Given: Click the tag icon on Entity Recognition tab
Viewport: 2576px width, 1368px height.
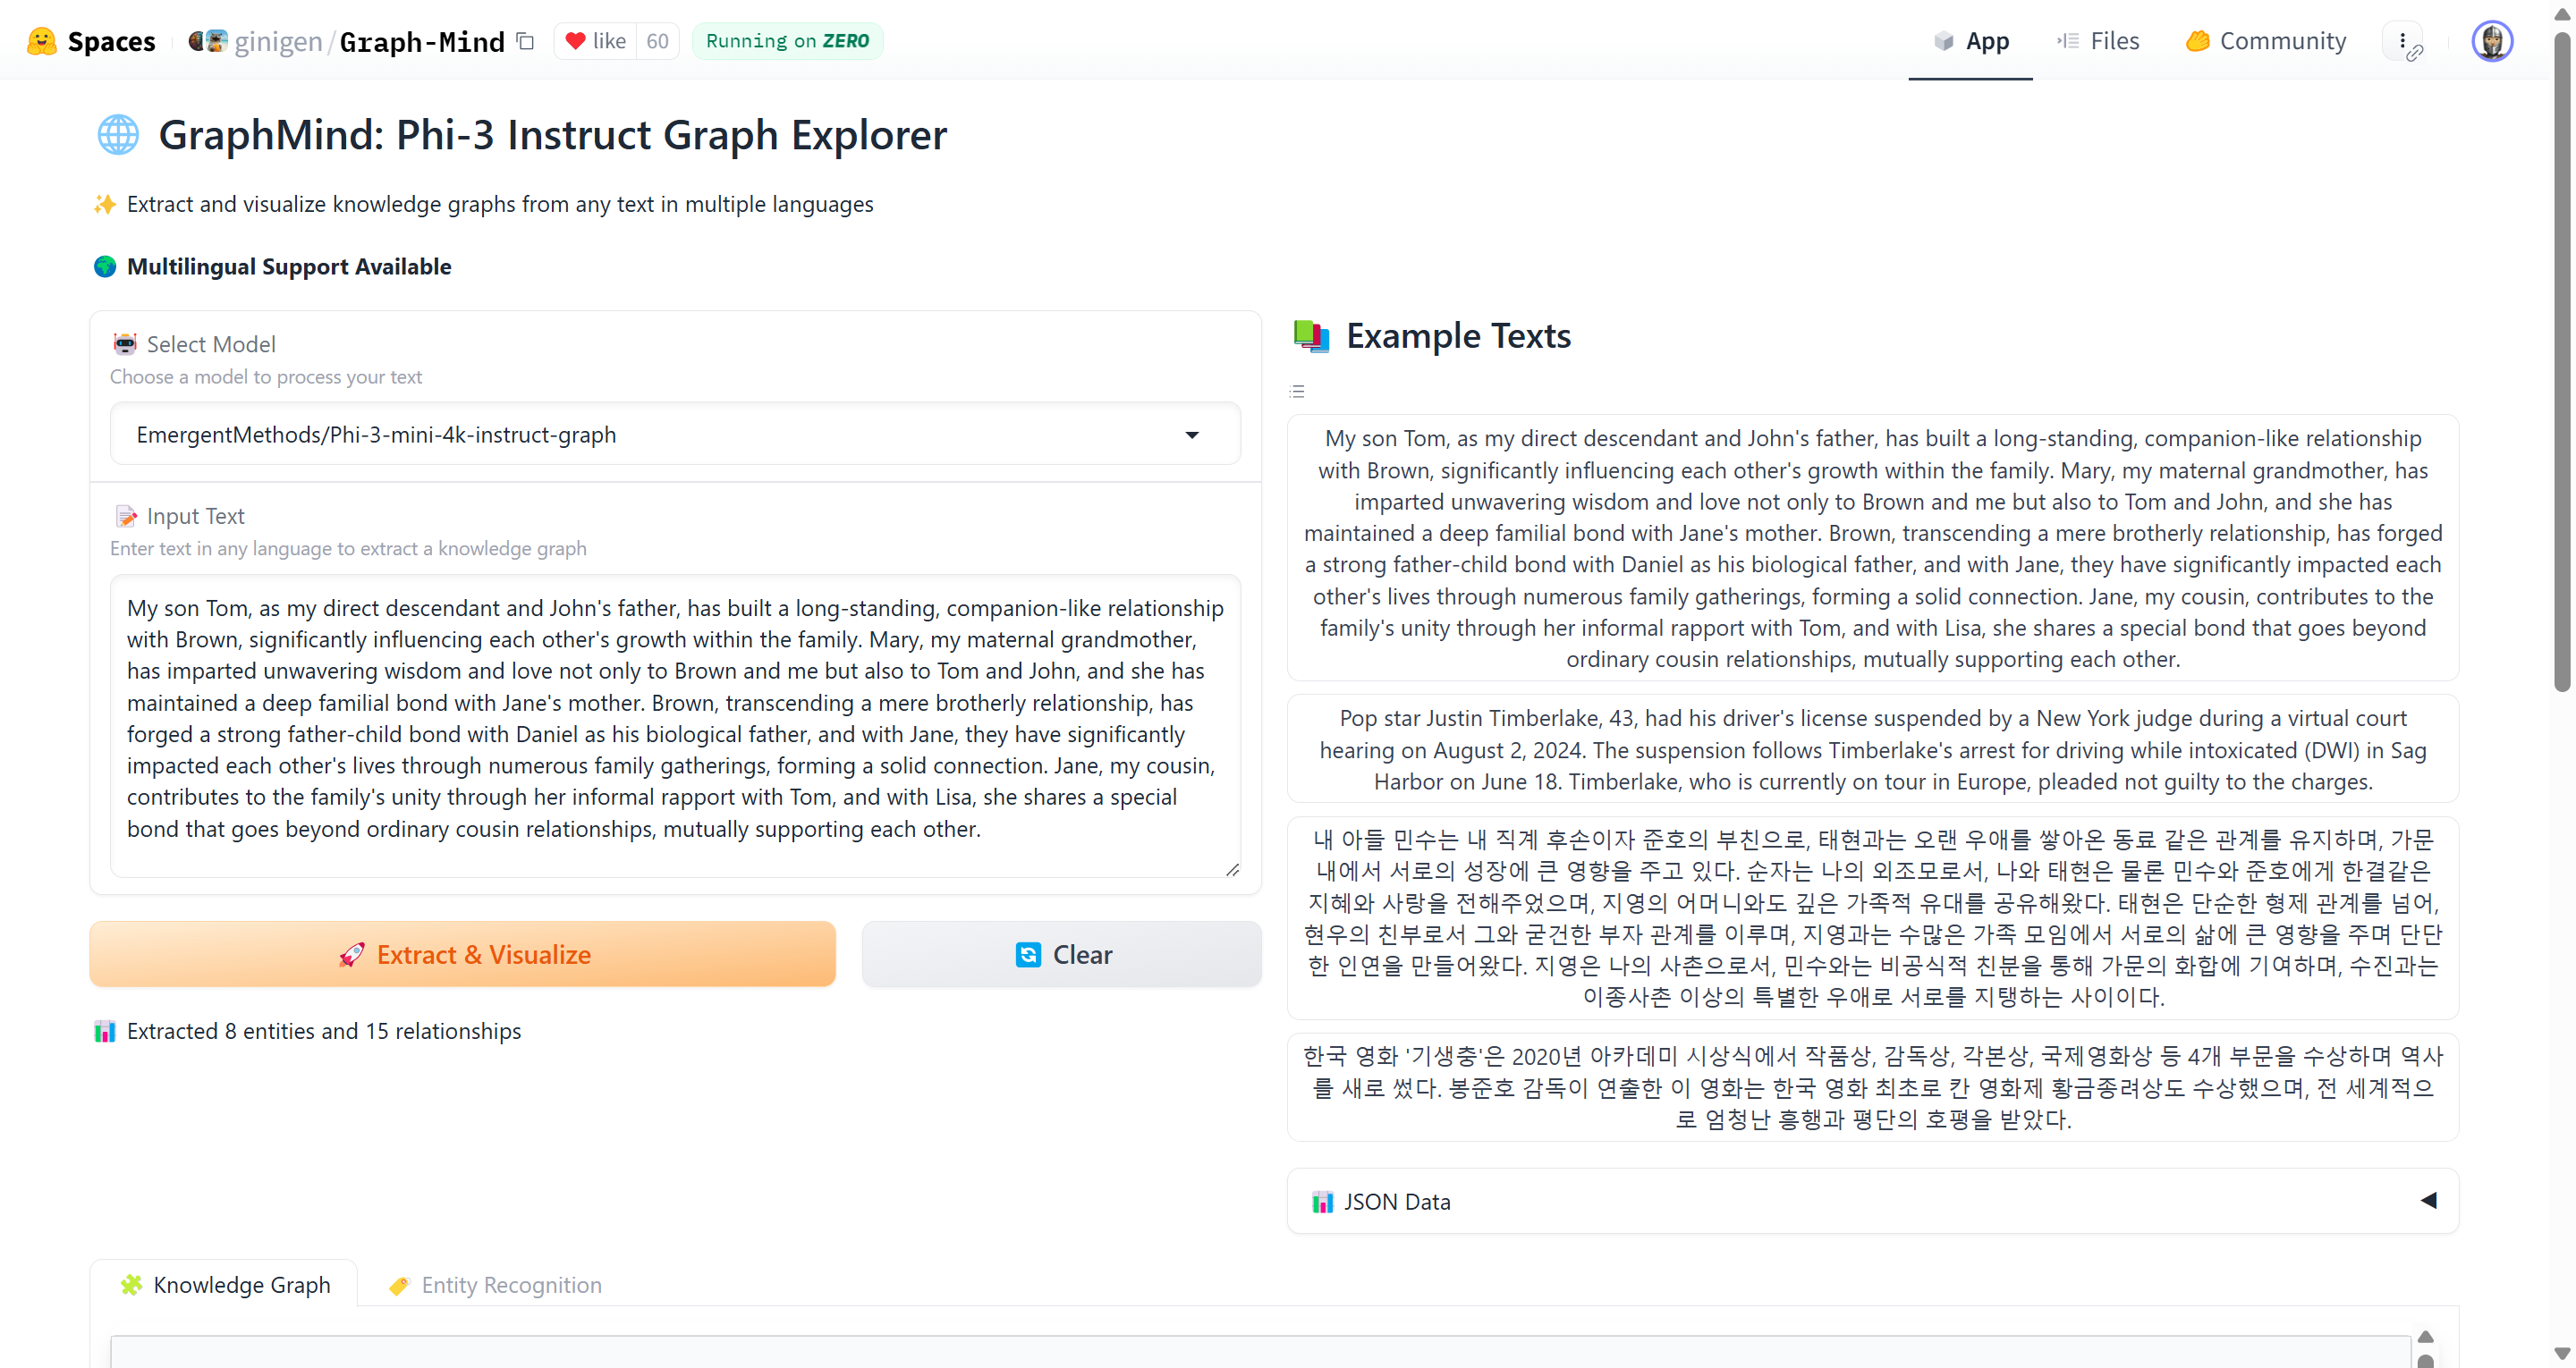Looking at the screenshot, I should (399, 1285).
